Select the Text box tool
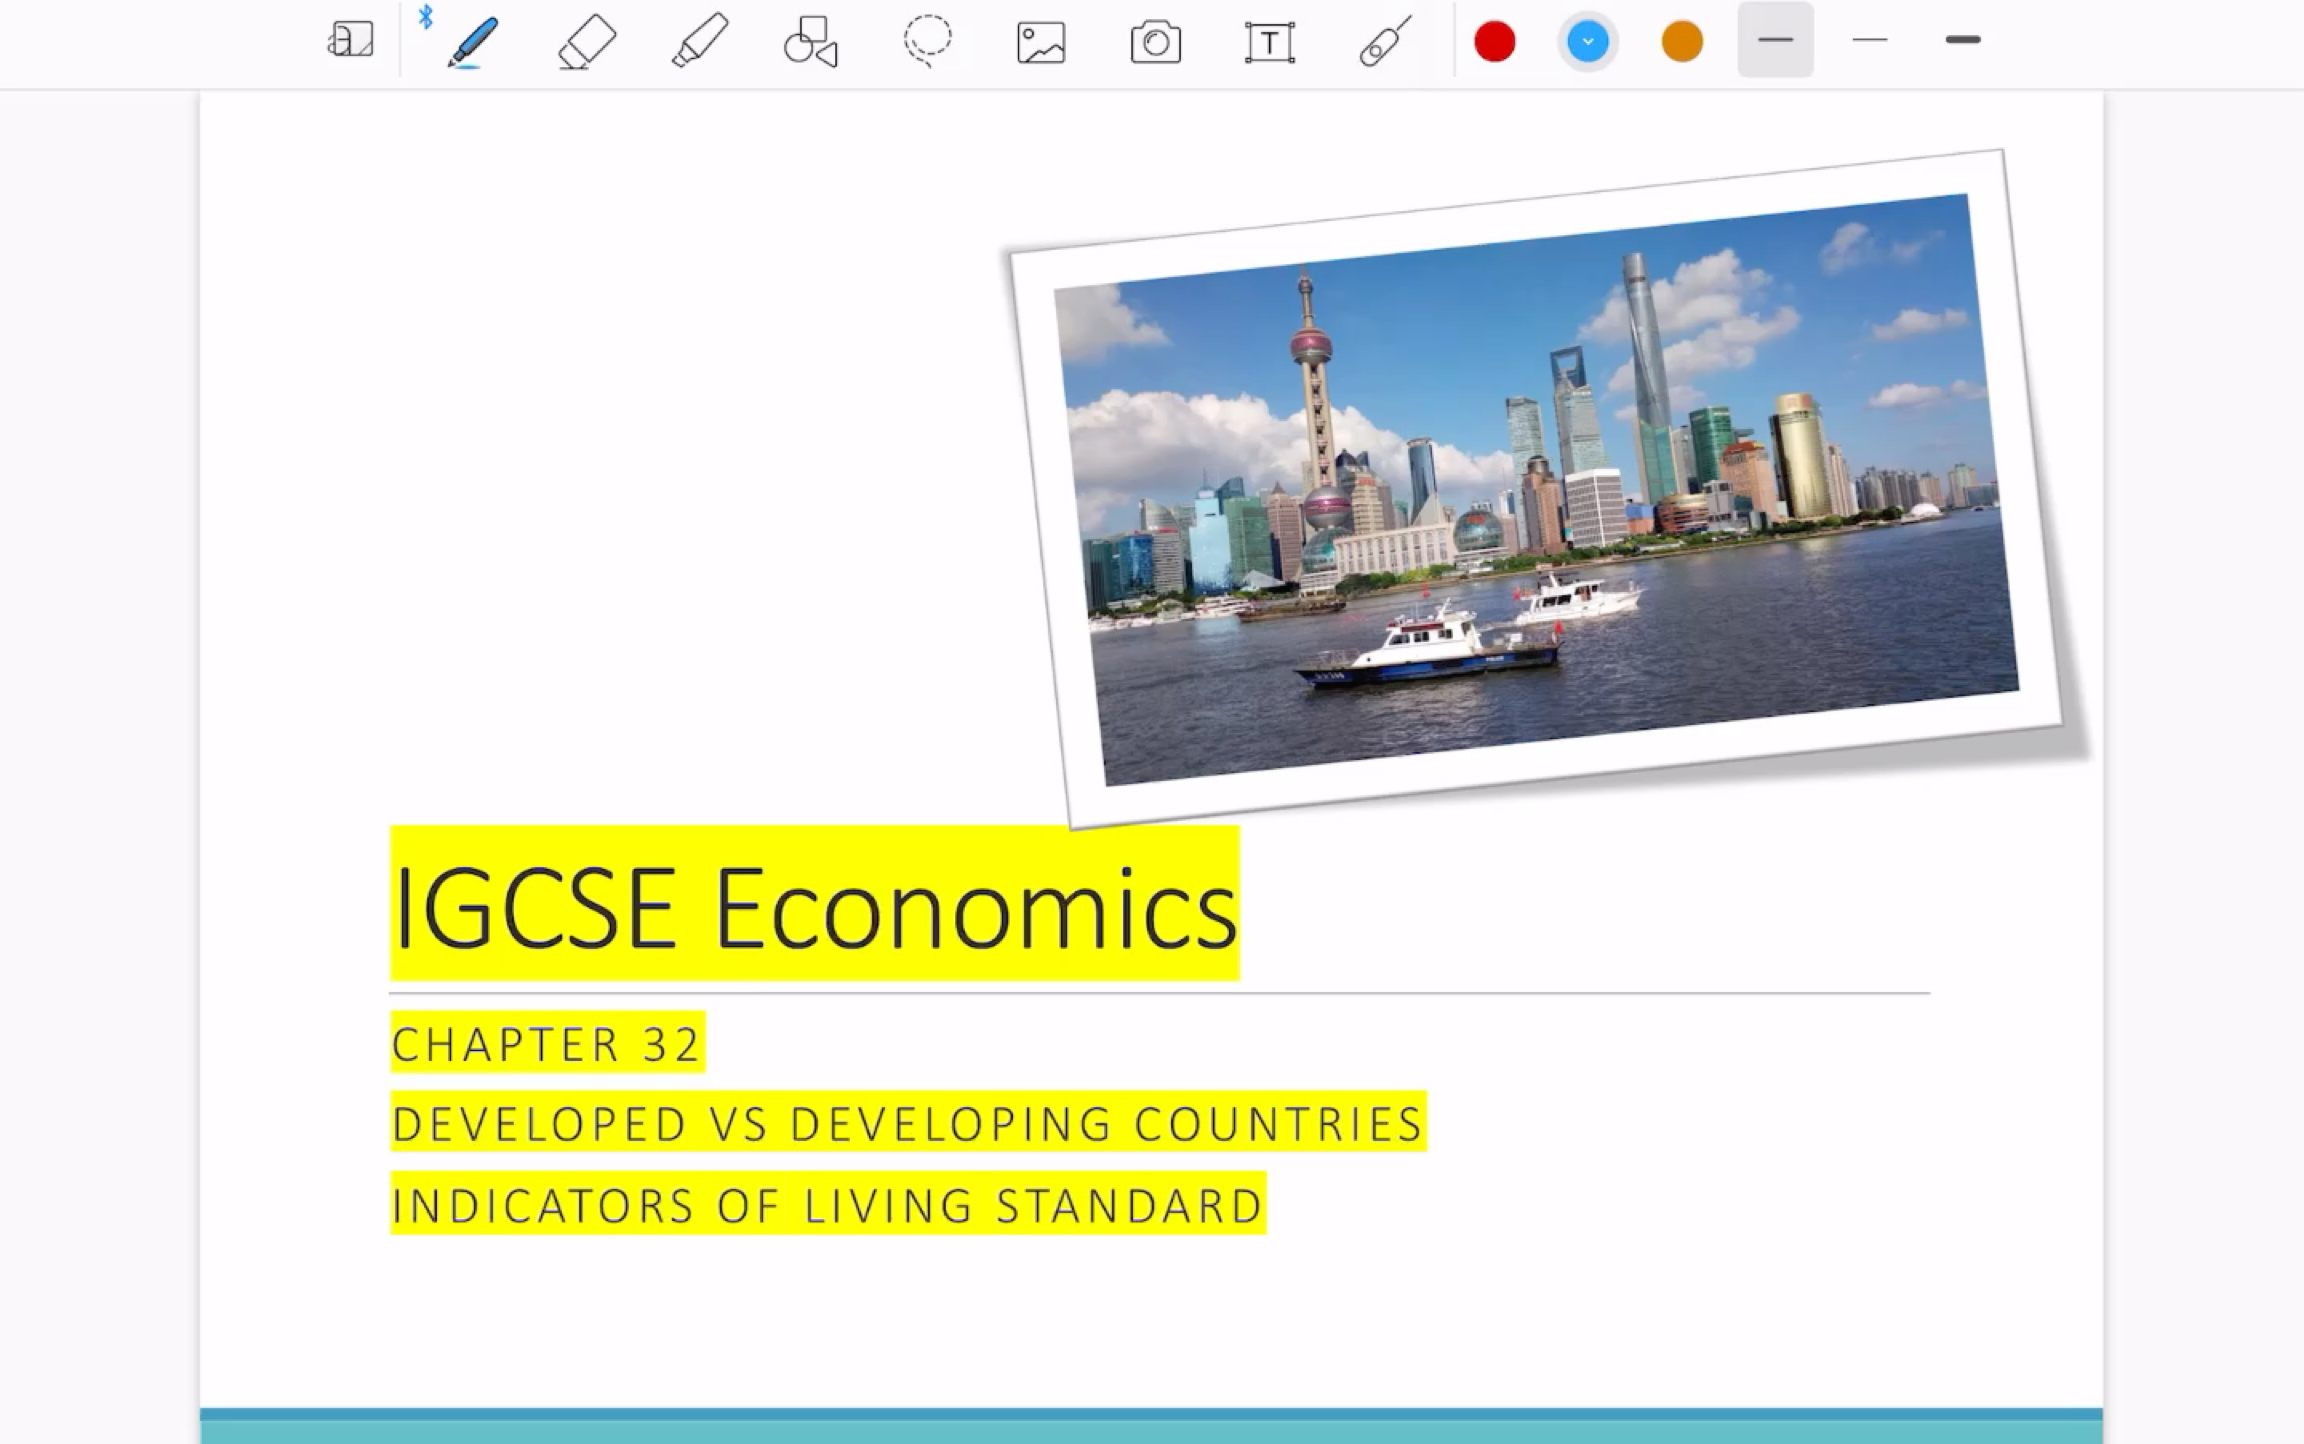This screenshot has height=1444, width=2304. 1270,42
